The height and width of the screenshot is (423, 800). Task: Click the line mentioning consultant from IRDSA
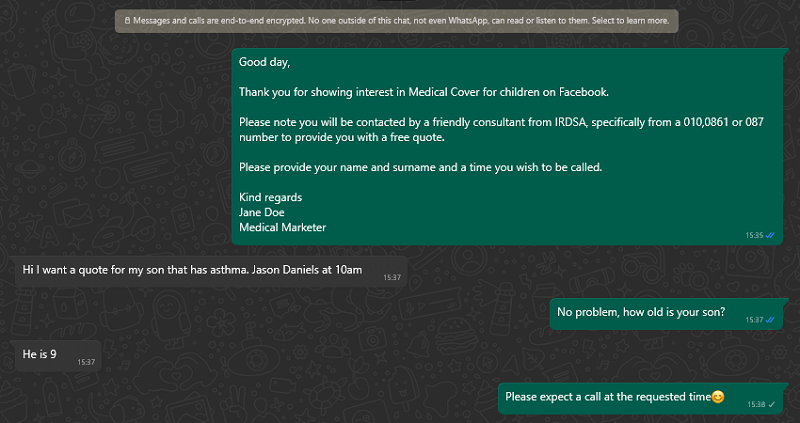coord(501,122)
